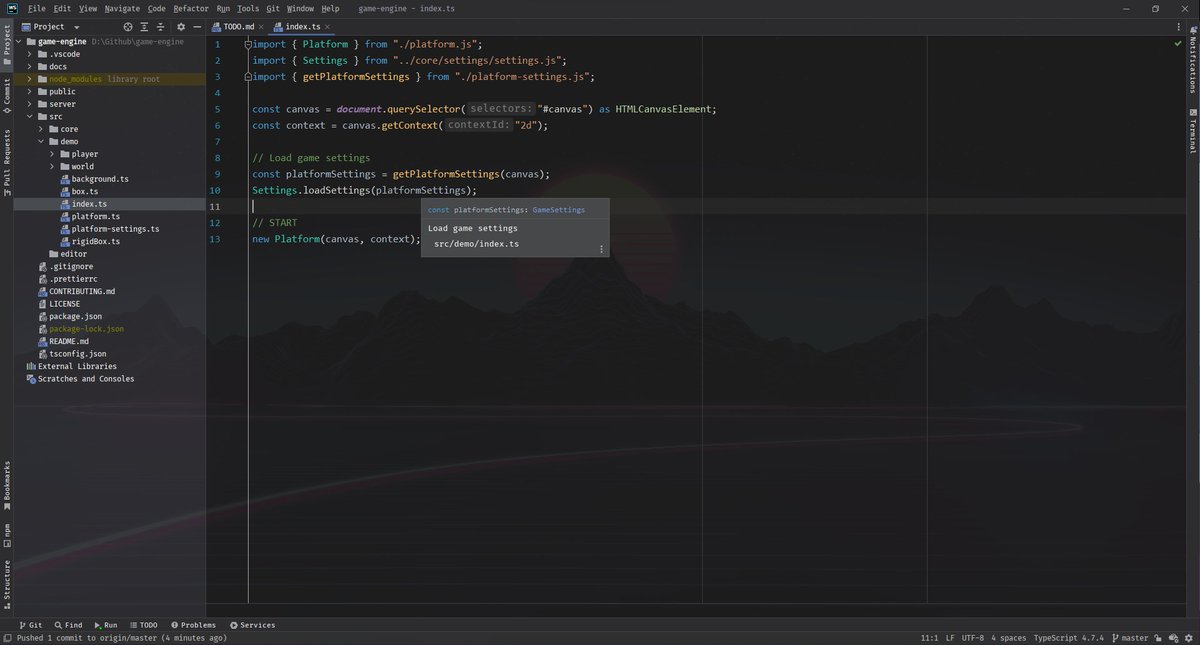Screen dimensions: 1200x645
Task: Click GameSettings type link in popup
Action: [x=559, y=210]
